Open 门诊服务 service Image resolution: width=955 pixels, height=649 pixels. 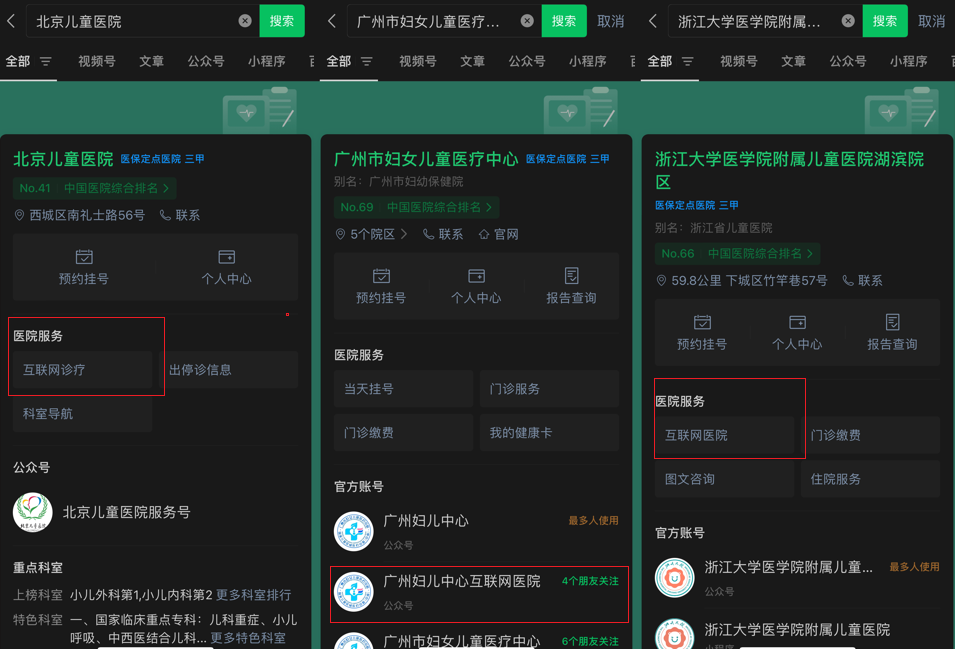549,388
